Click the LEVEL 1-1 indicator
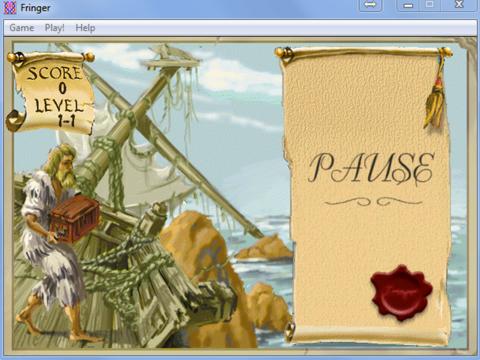Viewport: 480px width, 360px height. click(59, 113)
